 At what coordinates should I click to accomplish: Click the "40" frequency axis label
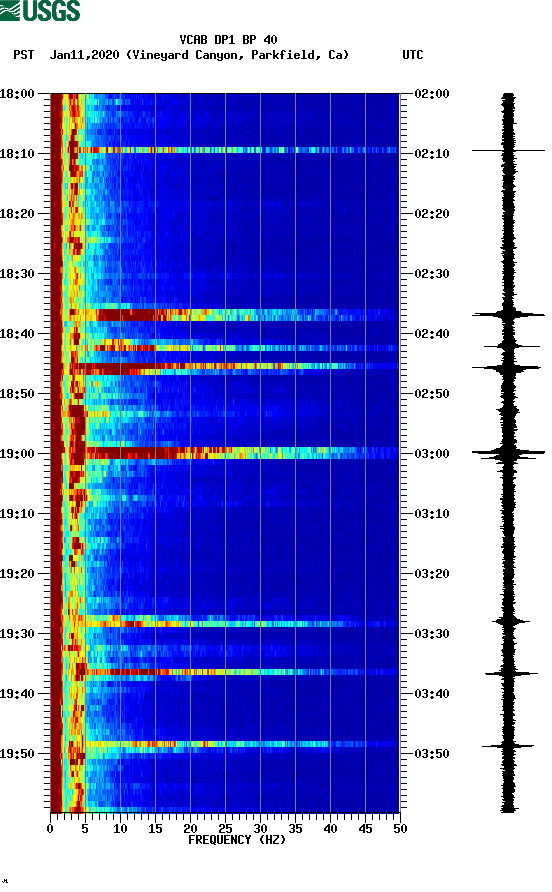(330, 829)
